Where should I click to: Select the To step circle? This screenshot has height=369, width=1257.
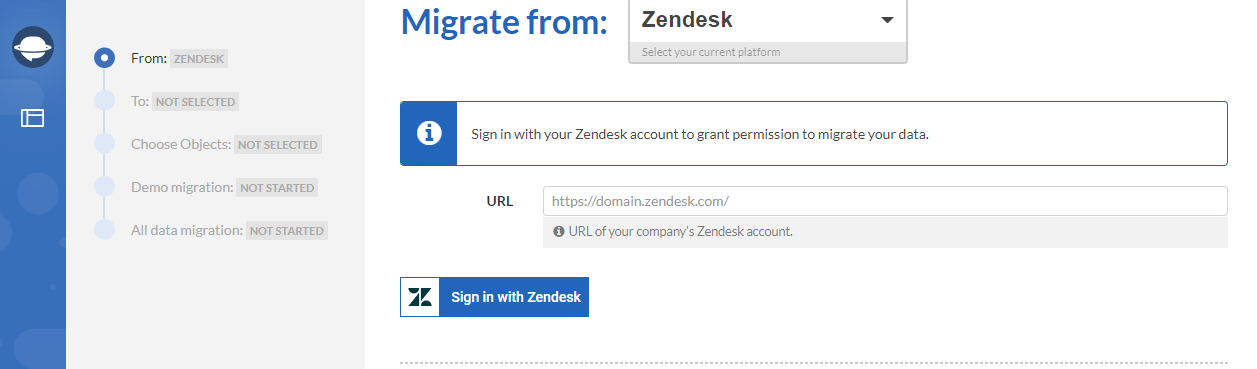(x=104, y=101)
